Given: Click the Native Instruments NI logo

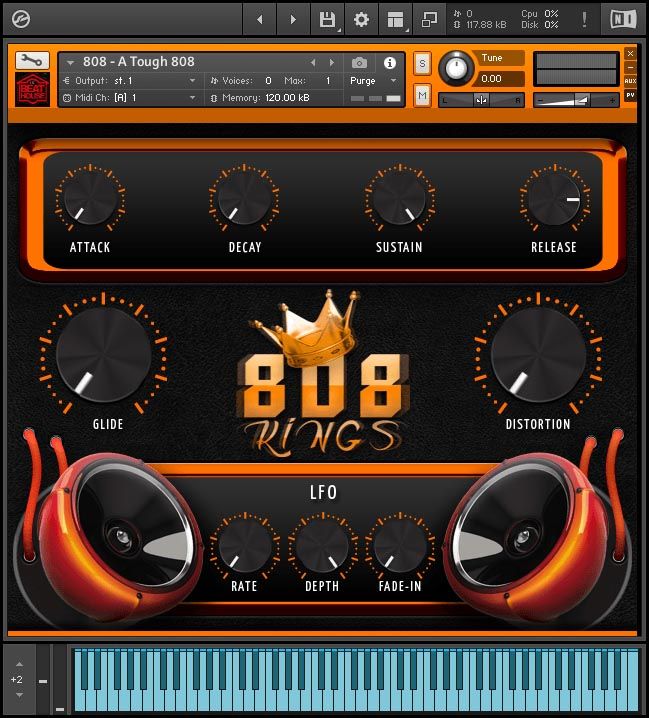Looking at the screenshot, I should tap(621, 19).
